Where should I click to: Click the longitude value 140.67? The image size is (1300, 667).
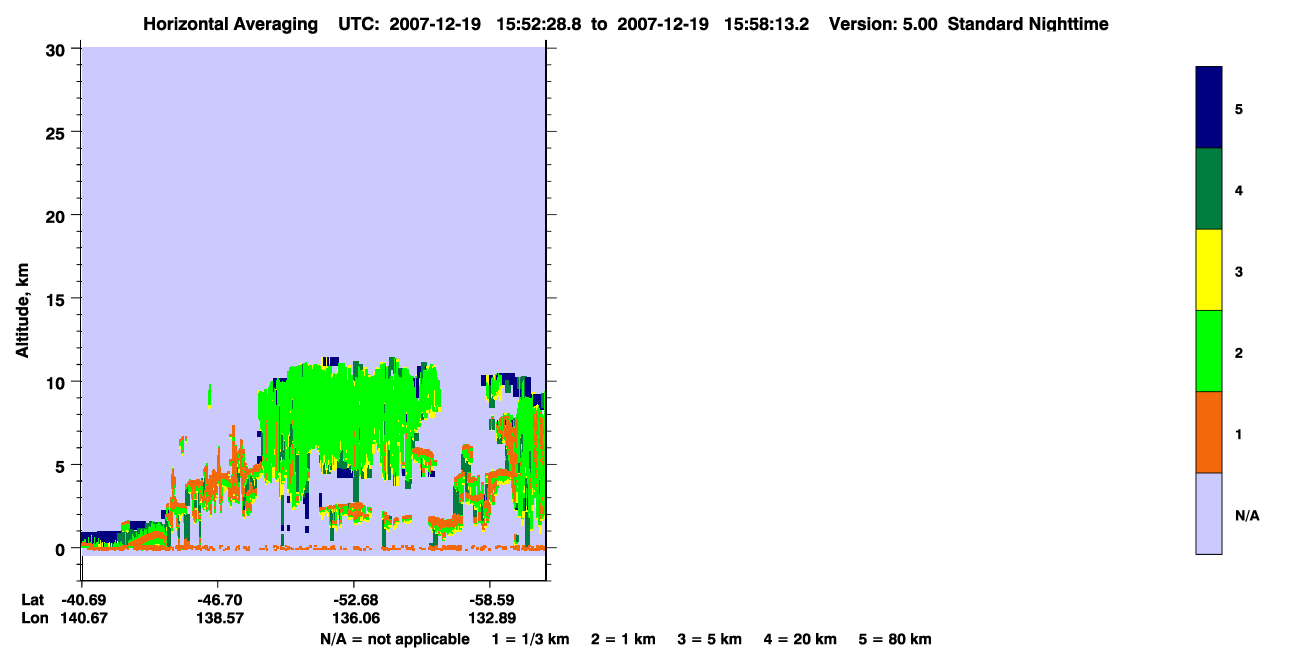(x=84, y=618)
